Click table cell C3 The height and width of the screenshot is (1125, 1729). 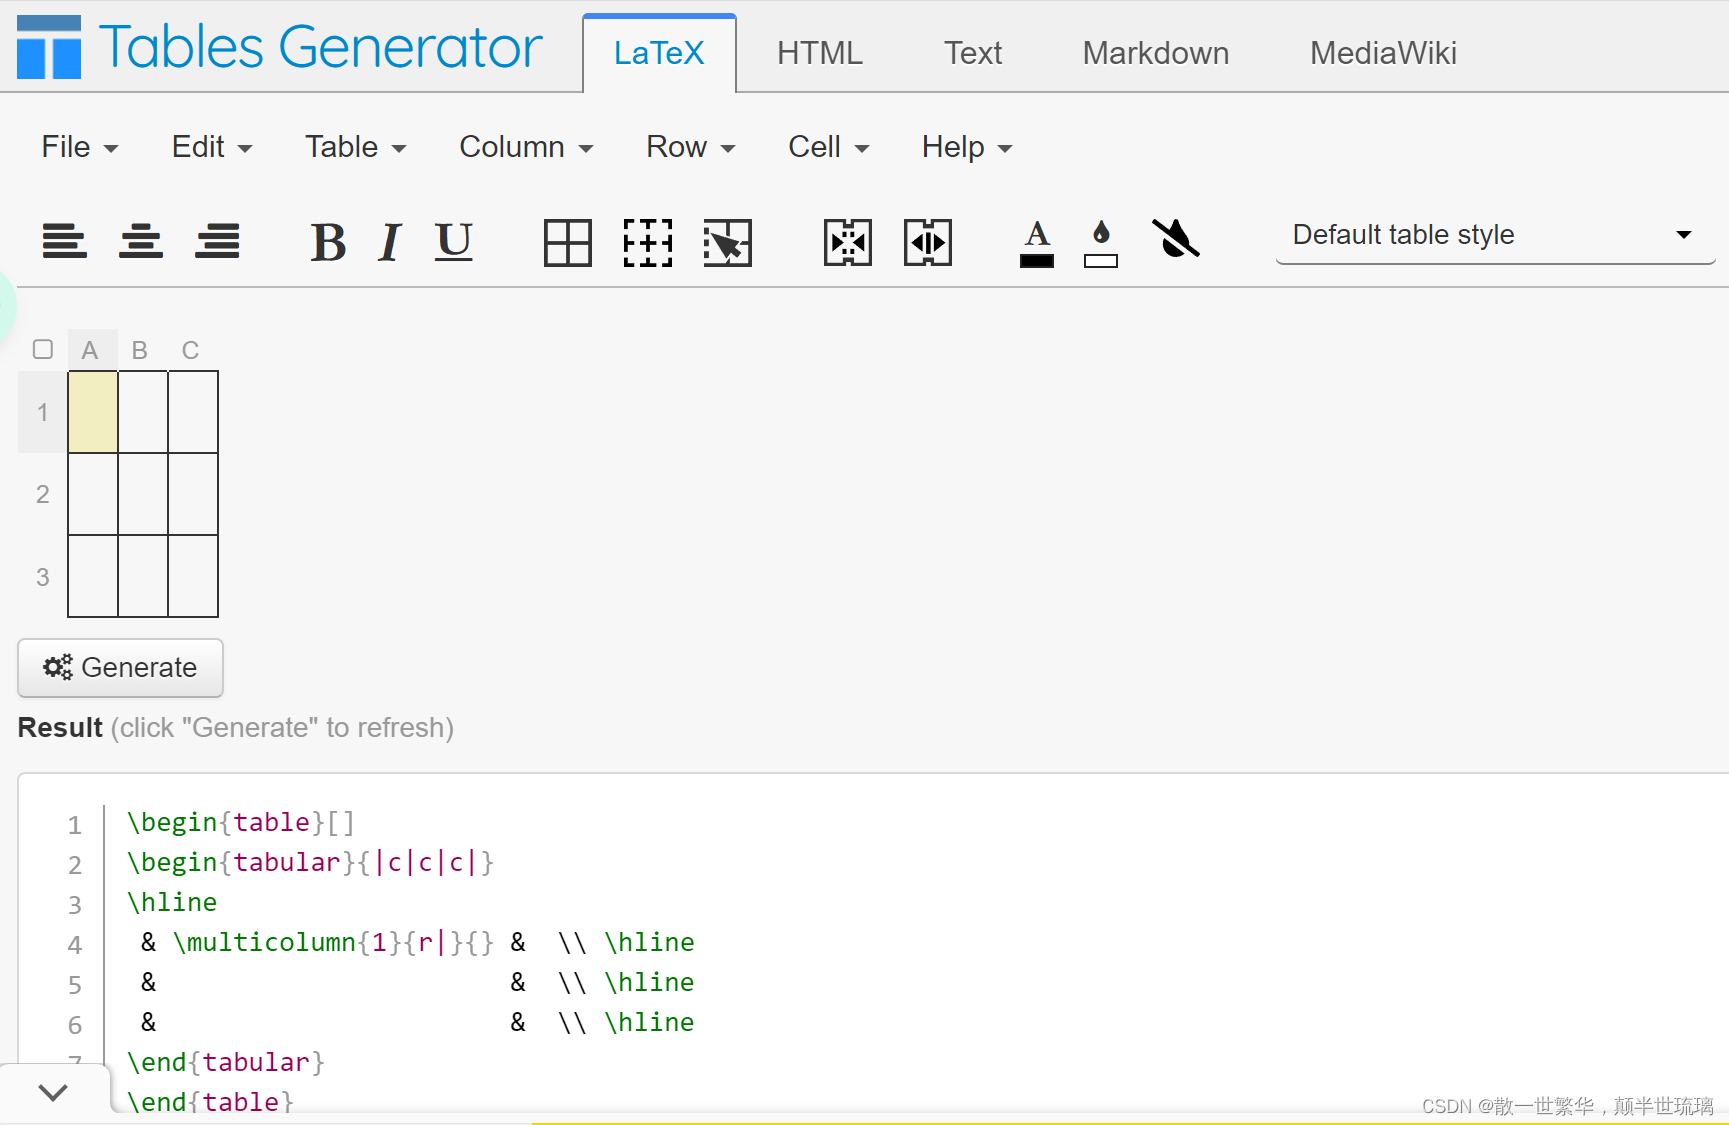pyautogui.click(x=193, y=576)
